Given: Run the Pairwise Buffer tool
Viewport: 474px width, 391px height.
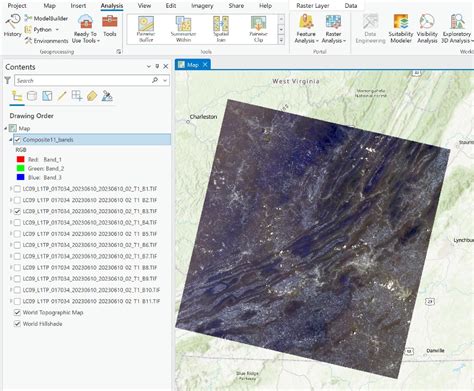Looking at the screenshot, I should tap(146, 29).
